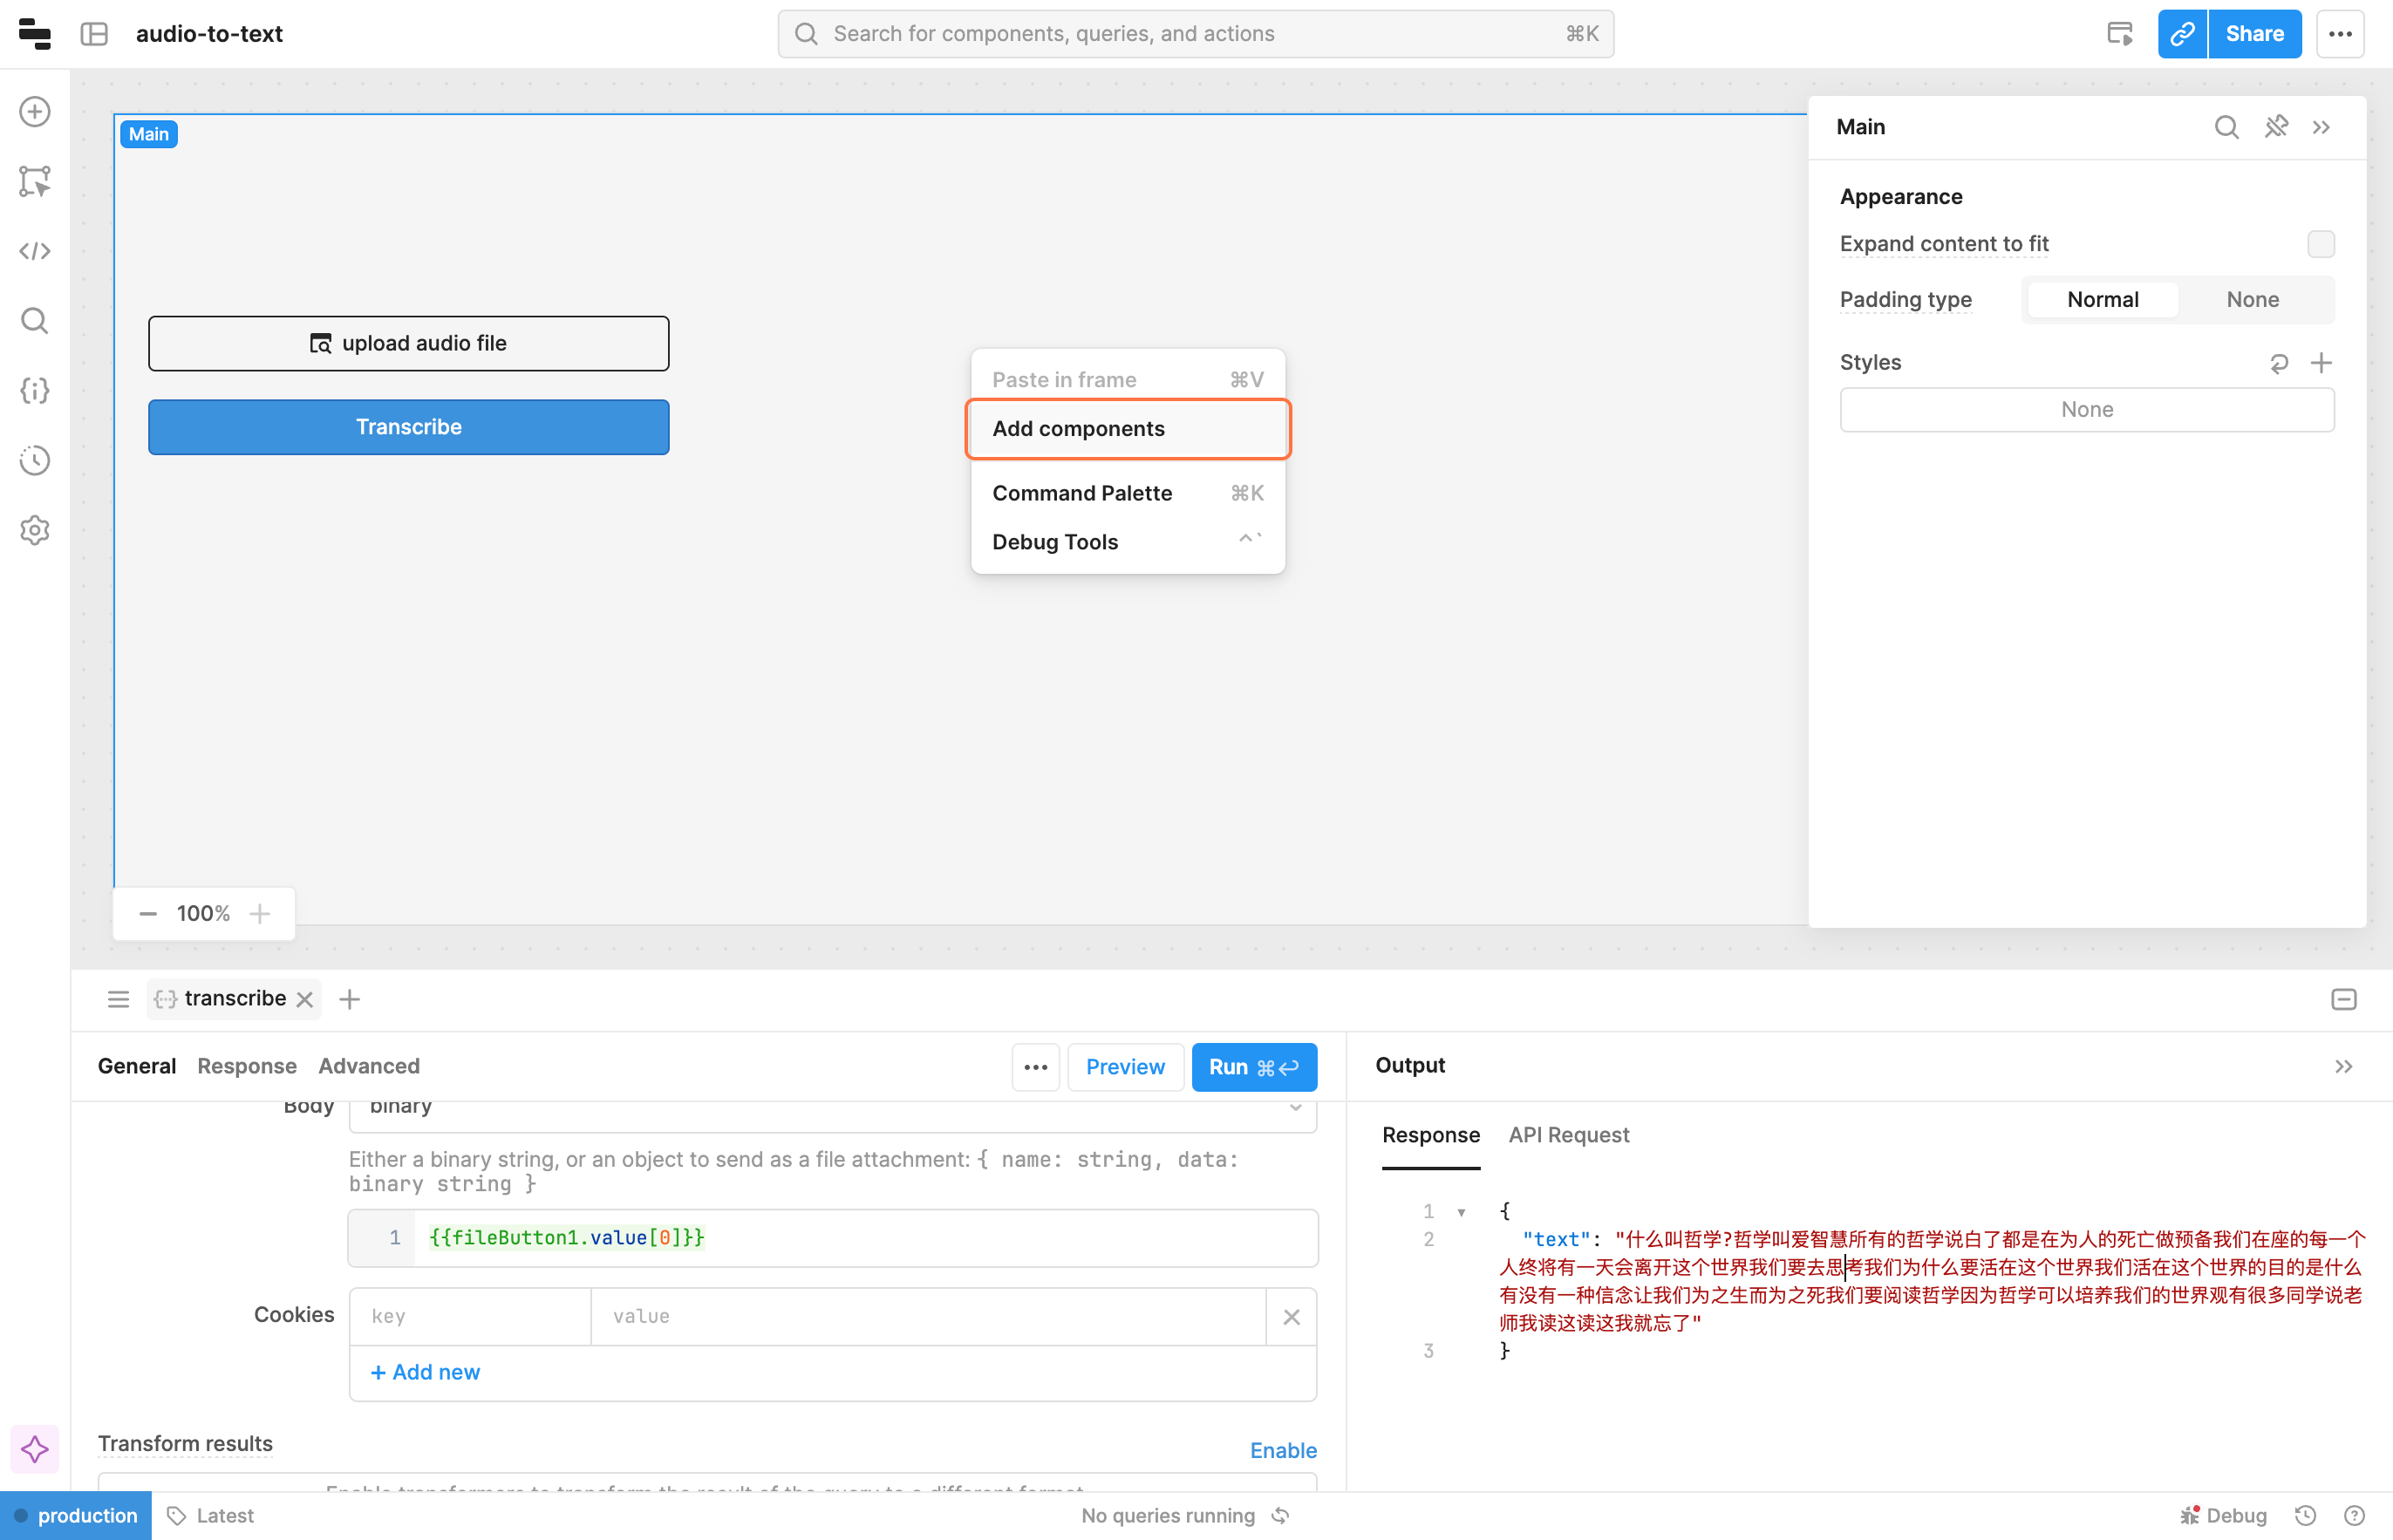Set Padding type to None
2393x1540 pixels.
click(2252, 300)
